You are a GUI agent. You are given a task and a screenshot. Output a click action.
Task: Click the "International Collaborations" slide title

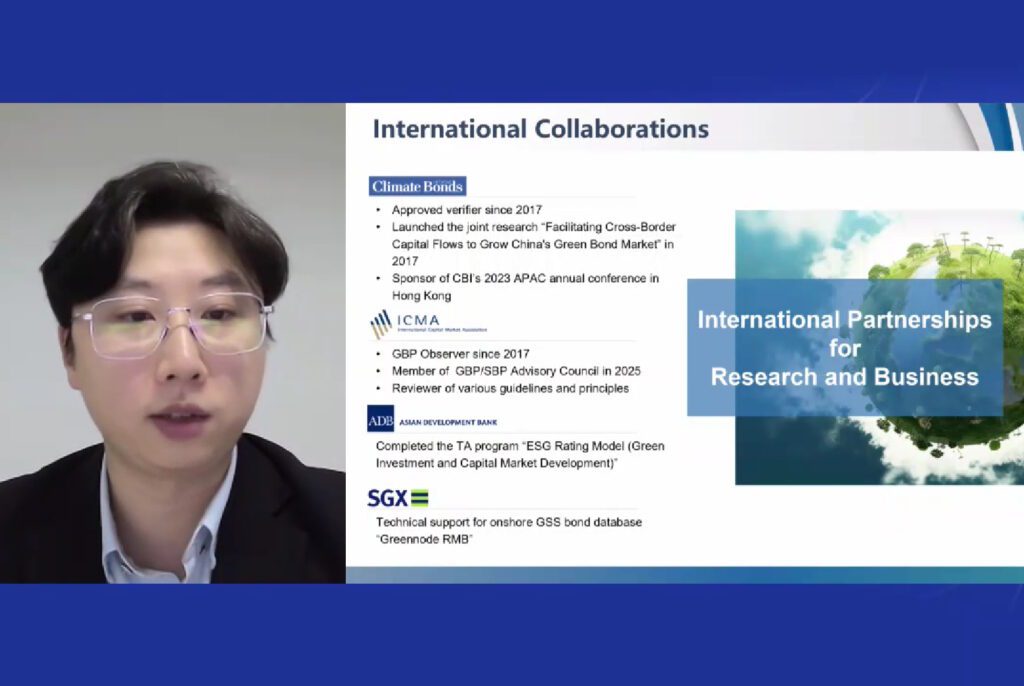540,129
